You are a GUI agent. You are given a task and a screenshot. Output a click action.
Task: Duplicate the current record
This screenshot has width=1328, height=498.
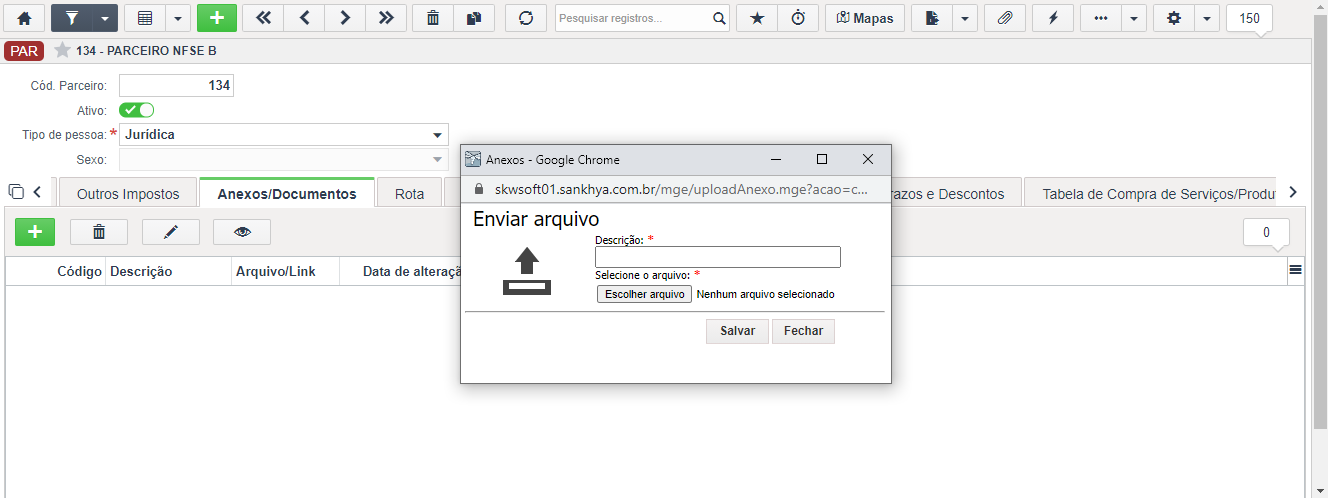474,18
